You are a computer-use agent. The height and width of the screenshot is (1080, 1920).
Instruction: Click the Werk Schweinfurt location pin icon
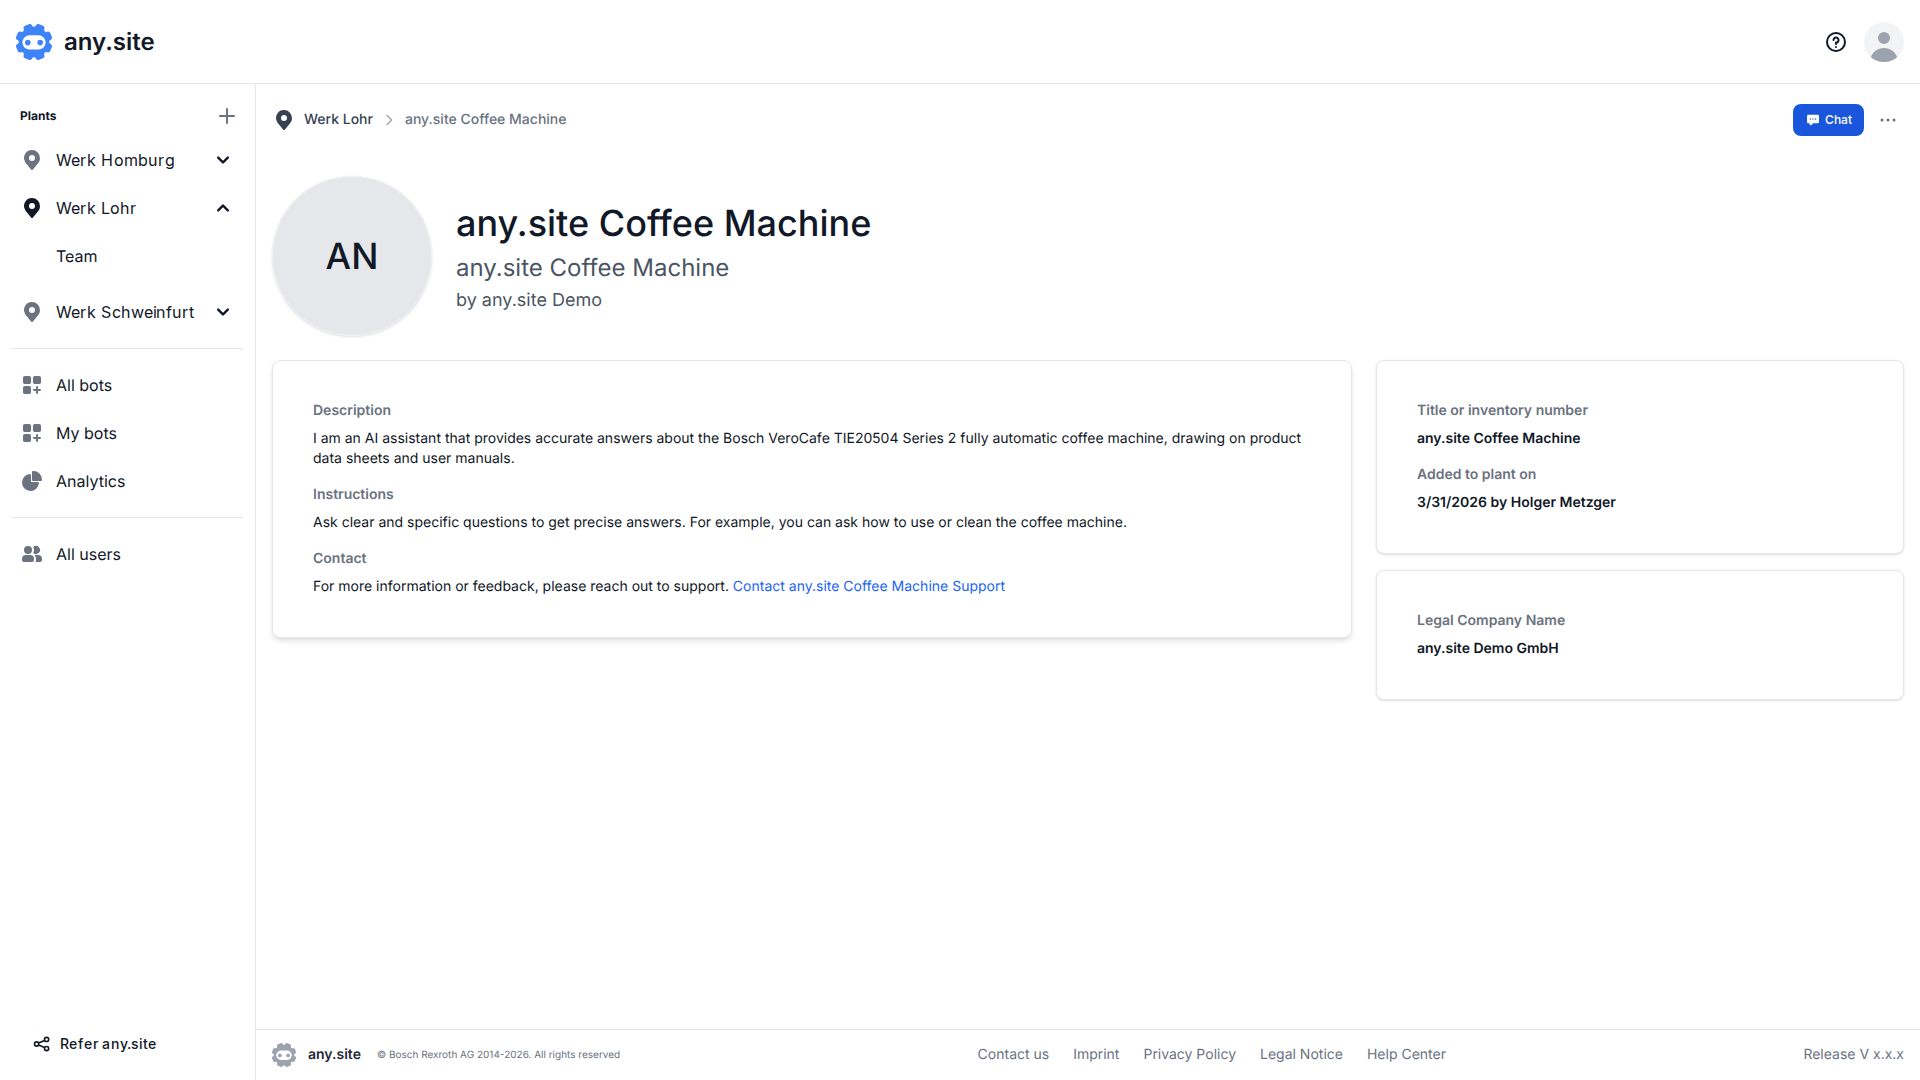[x=32, y=312]
